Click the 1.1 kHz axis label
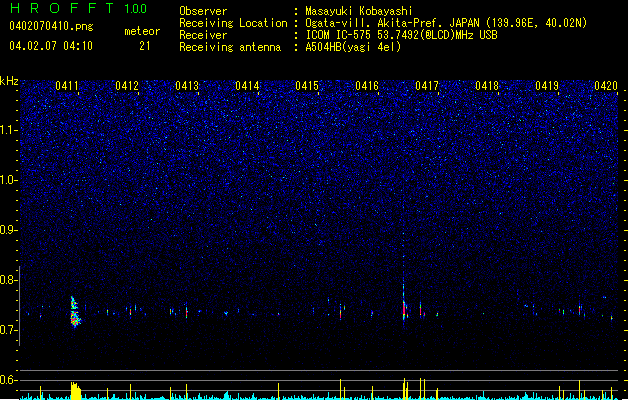The image size is (629, 400). pos(9,130)
